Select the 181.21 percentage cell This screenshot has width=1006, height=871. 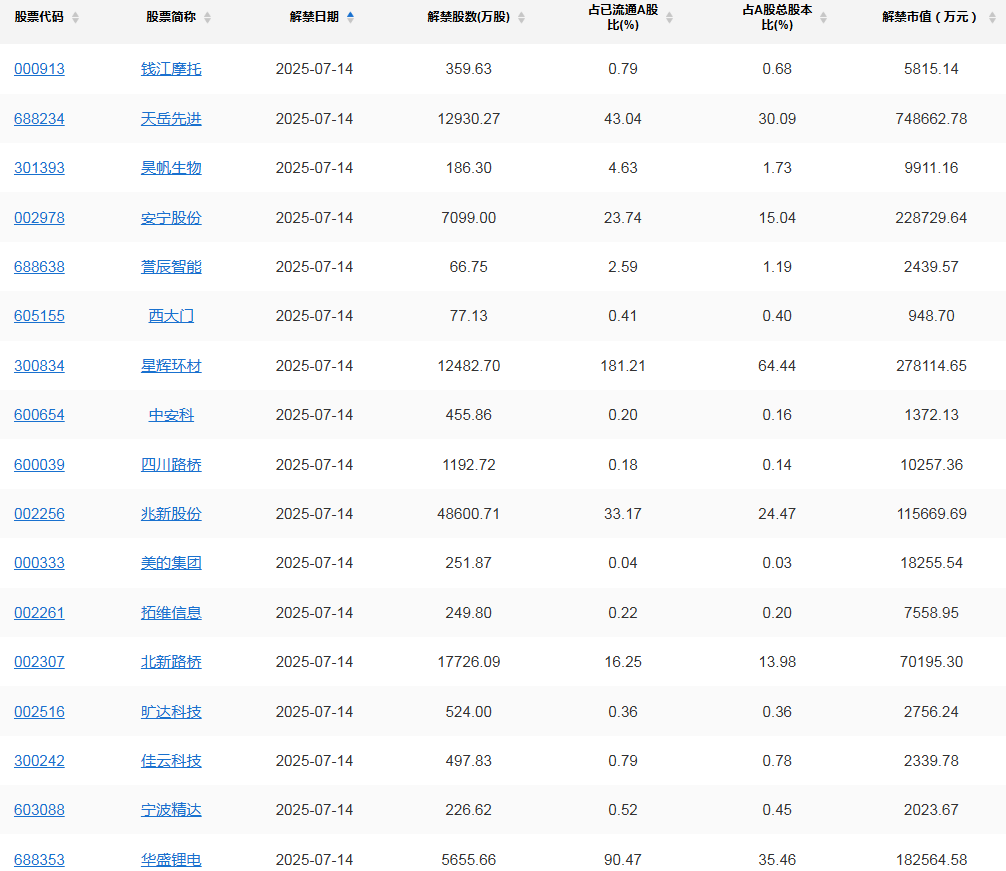pos(623,366)
